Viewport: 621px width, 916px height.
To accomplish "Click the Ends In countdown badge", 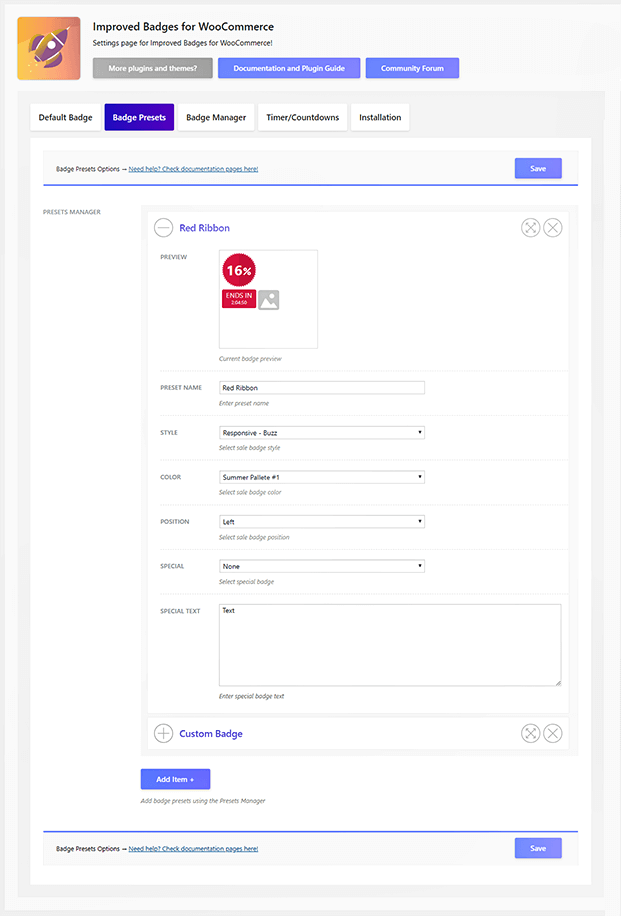I will pos(239,299).
